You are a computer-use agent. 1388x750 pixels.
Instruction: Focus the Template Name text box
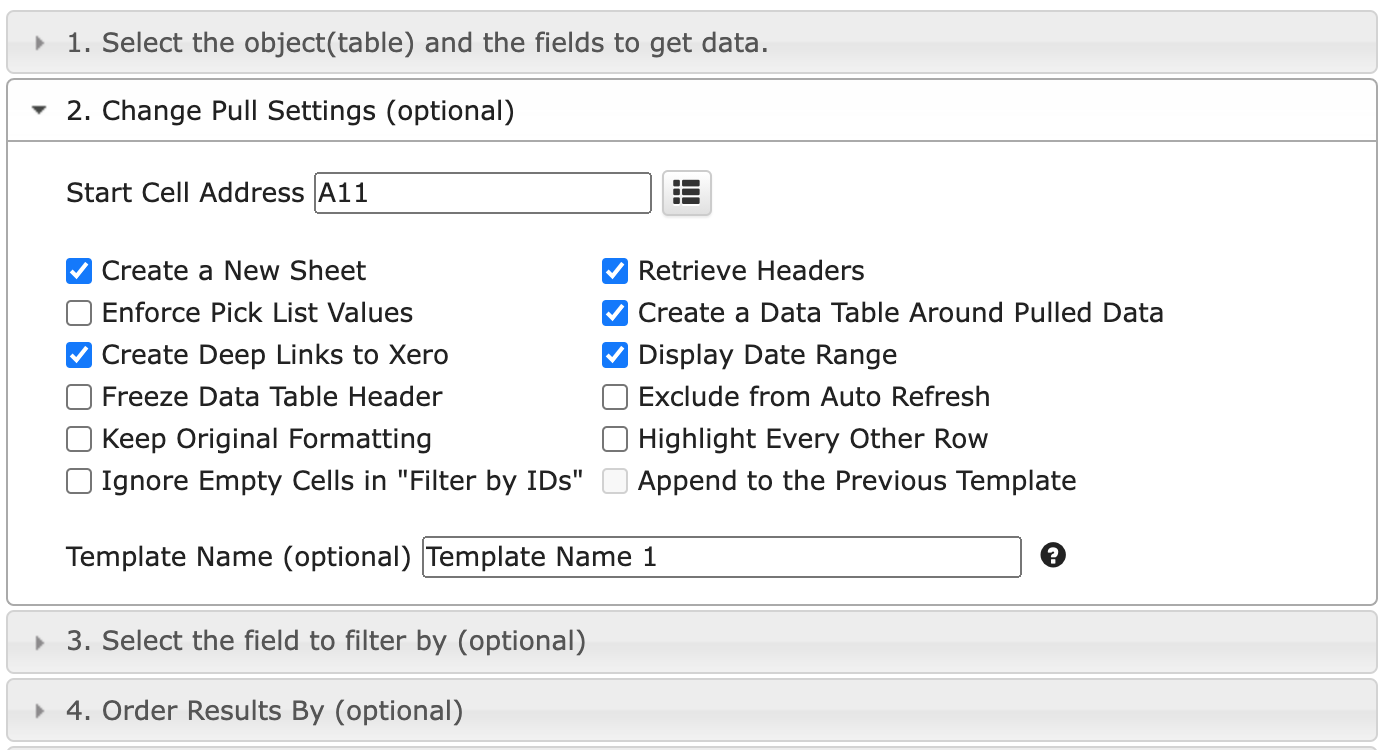[721, 557]
